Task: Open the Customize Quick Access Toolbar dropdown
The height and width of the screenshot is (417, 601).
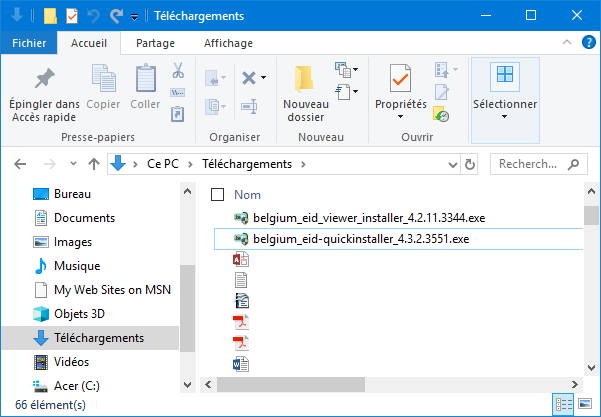Action: 135,16
